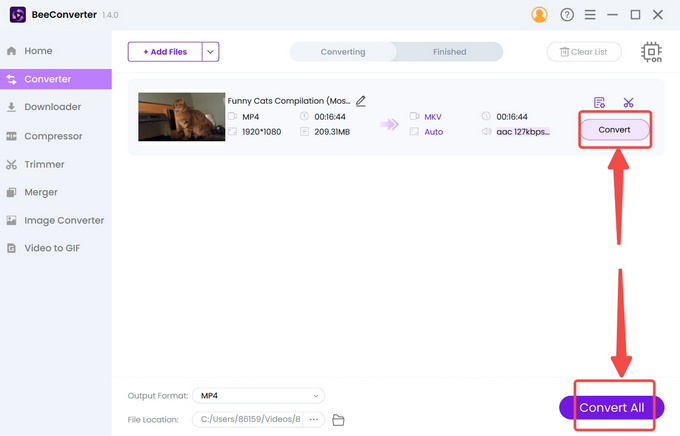Minimize the BeeConverter window

(x=612, y=15)
